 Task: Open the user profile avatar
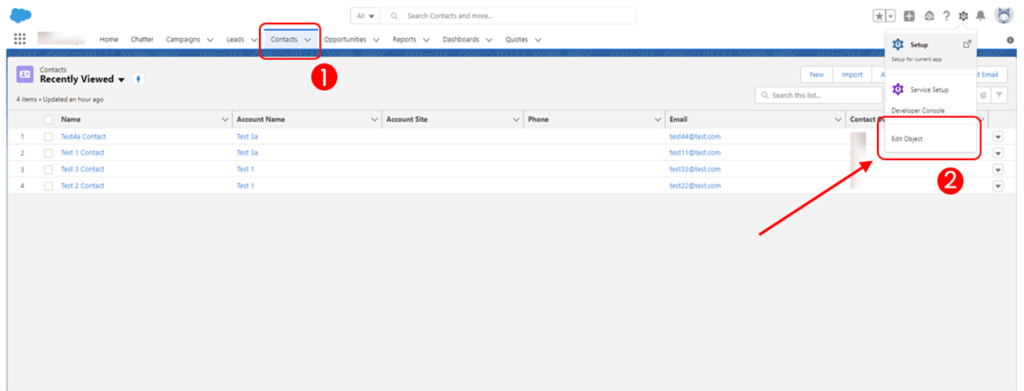click(x=1004, y=16)
